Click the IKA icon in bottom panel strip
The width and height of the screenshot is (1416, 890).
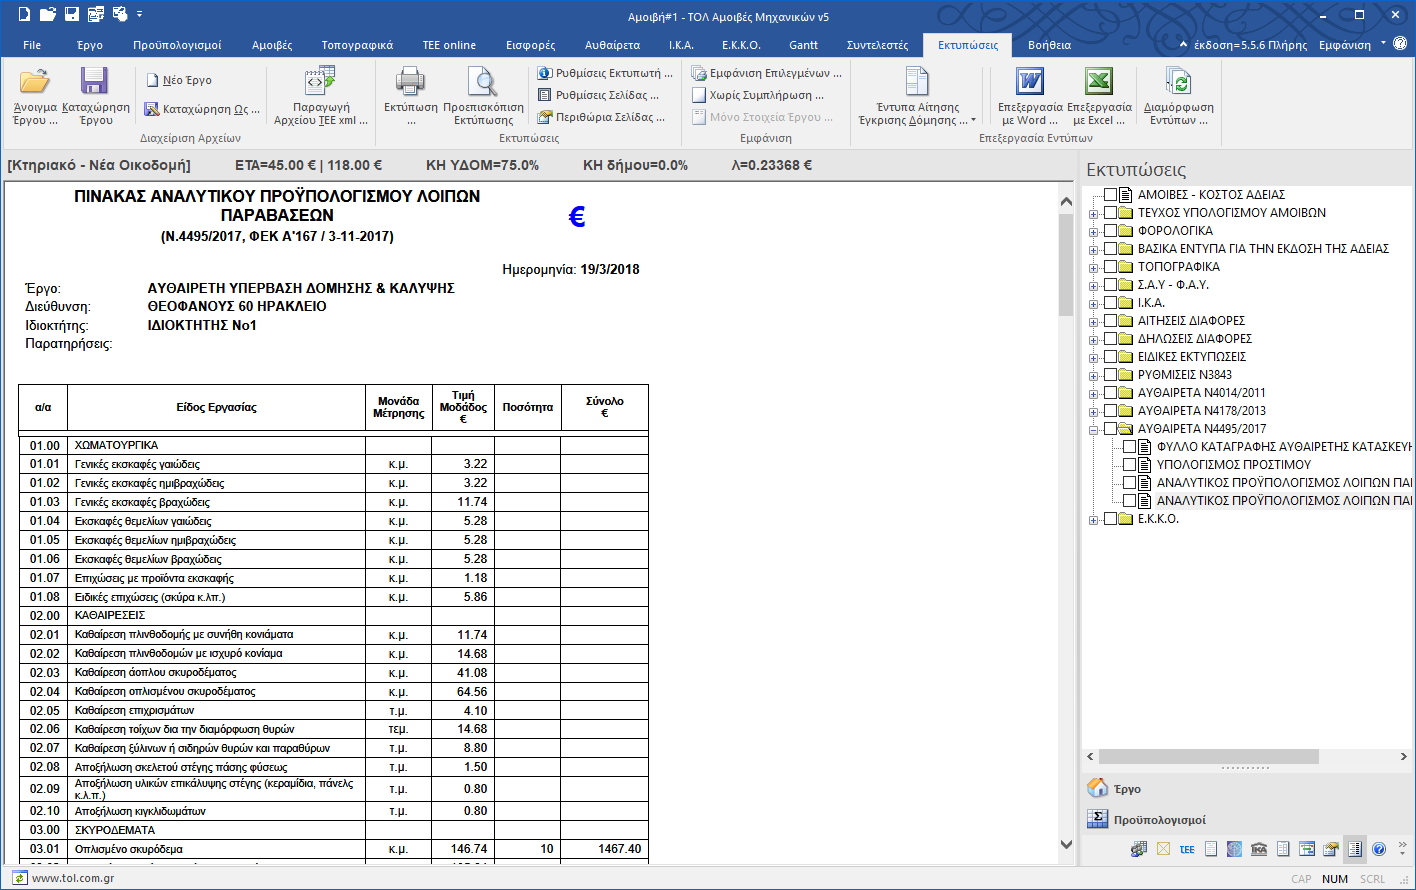point(1259,850)
